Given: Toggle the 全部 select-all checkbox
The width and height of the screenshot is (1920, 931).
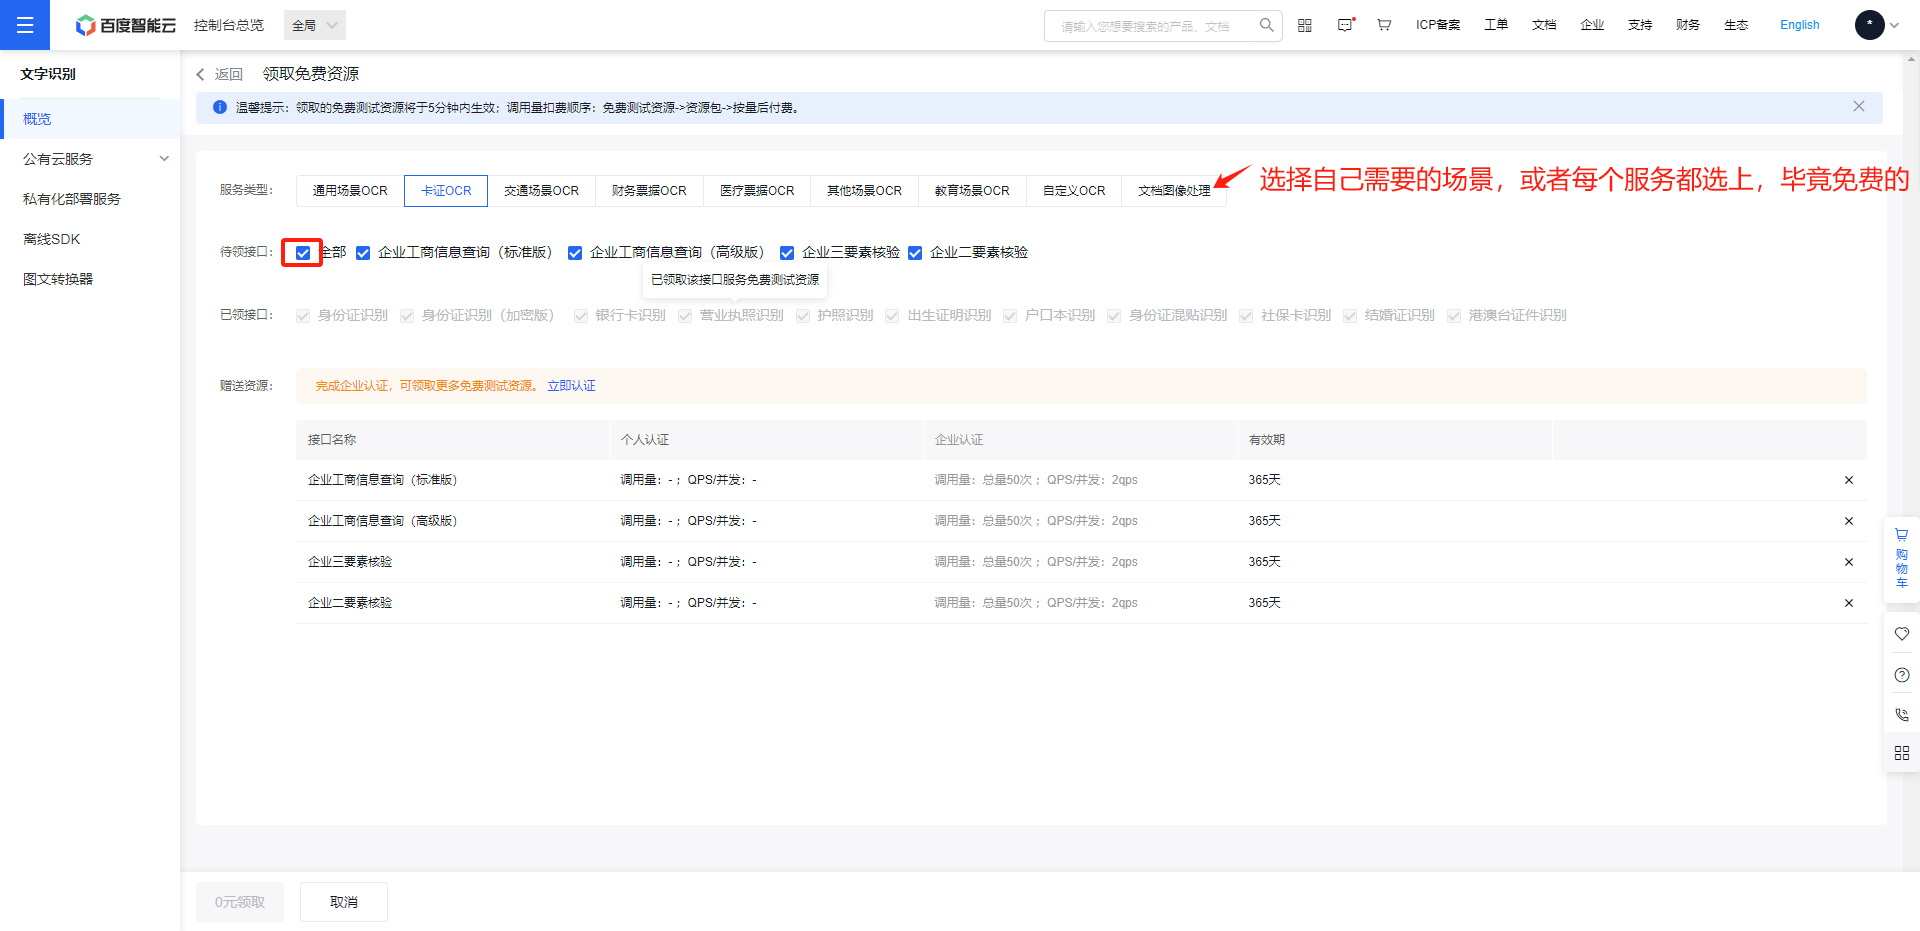Looking at the screenshot, I should click(303, 253).
